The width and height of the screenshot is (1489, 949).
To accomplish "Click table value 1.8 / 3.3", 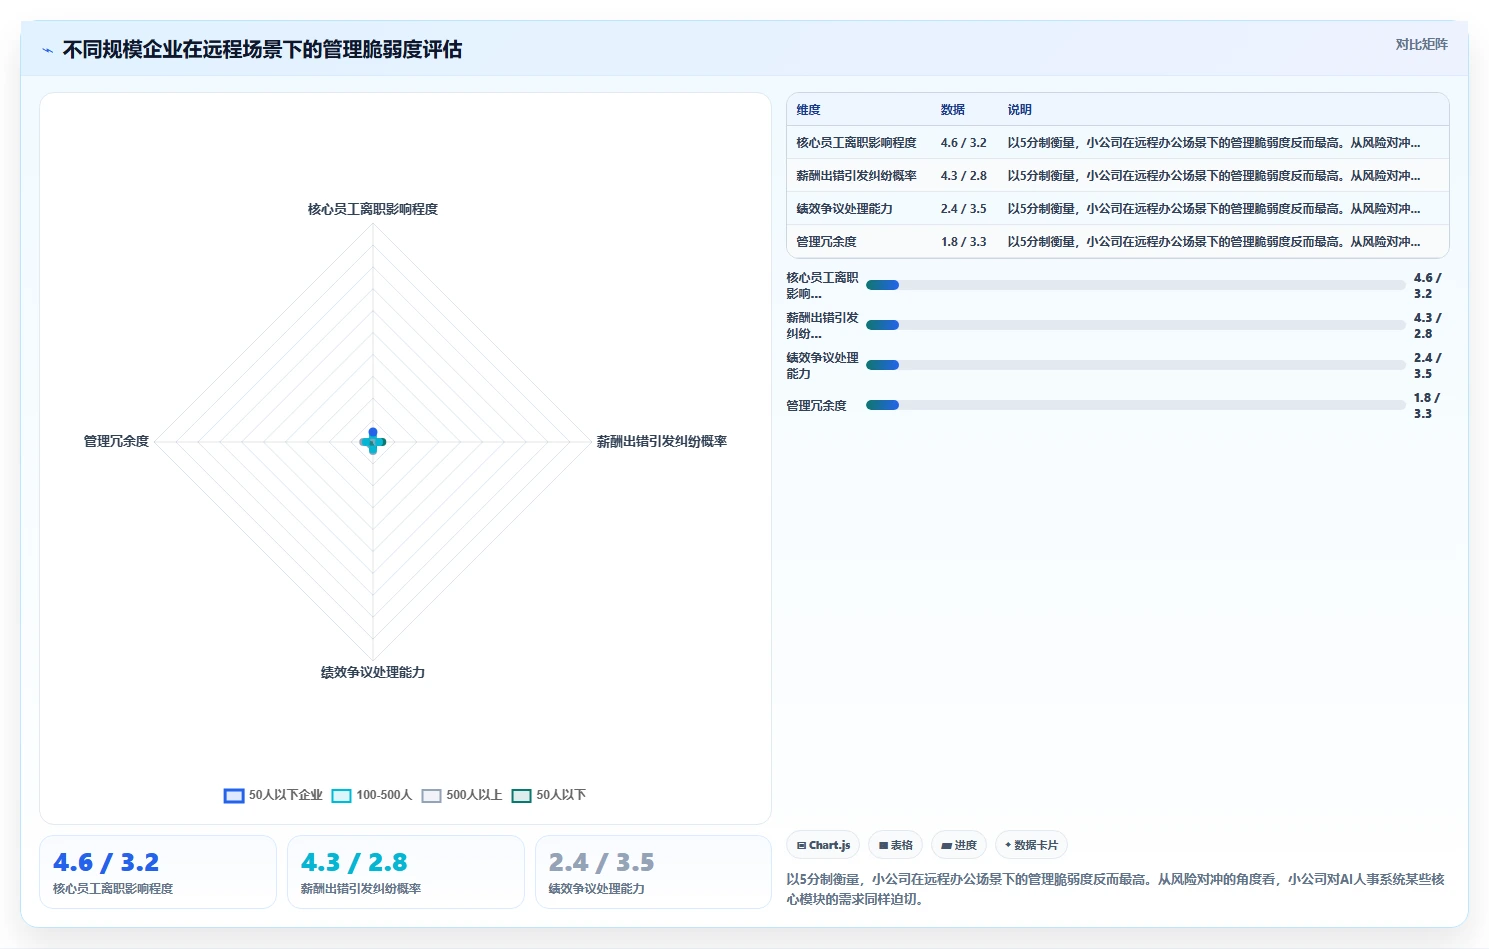I will coord(963,242).
